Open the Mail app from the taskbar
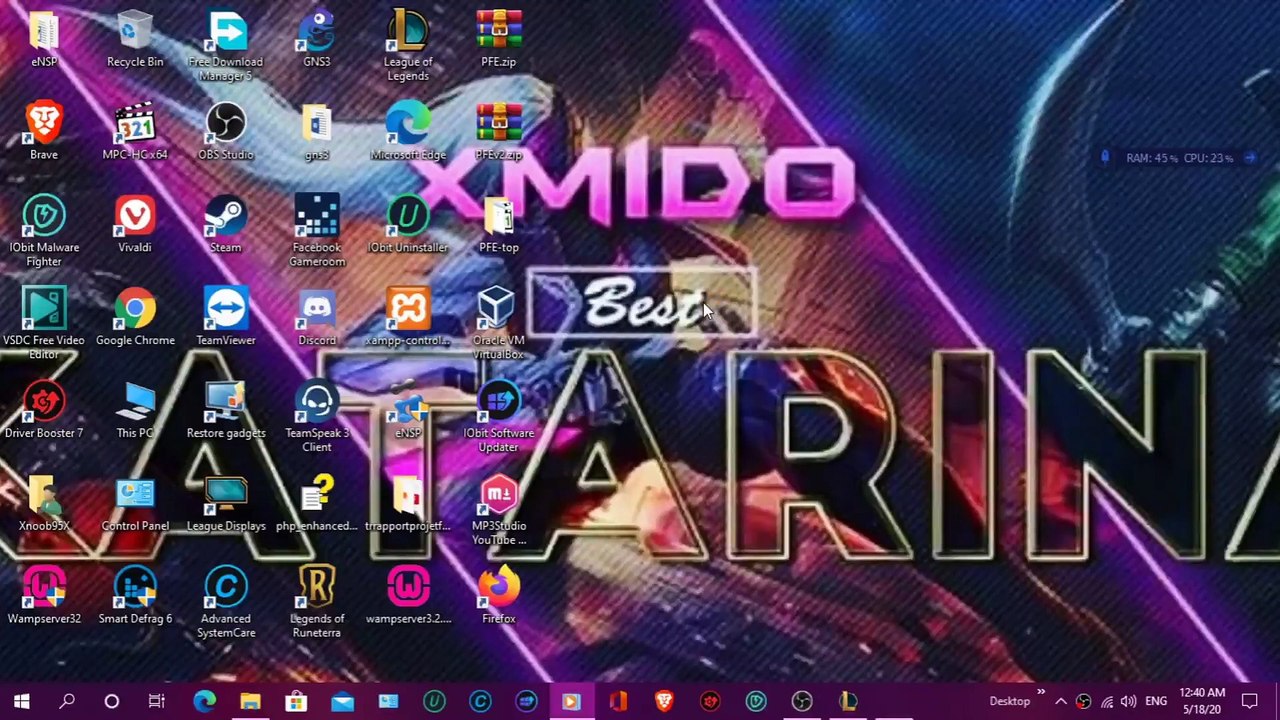 point(342,701)
